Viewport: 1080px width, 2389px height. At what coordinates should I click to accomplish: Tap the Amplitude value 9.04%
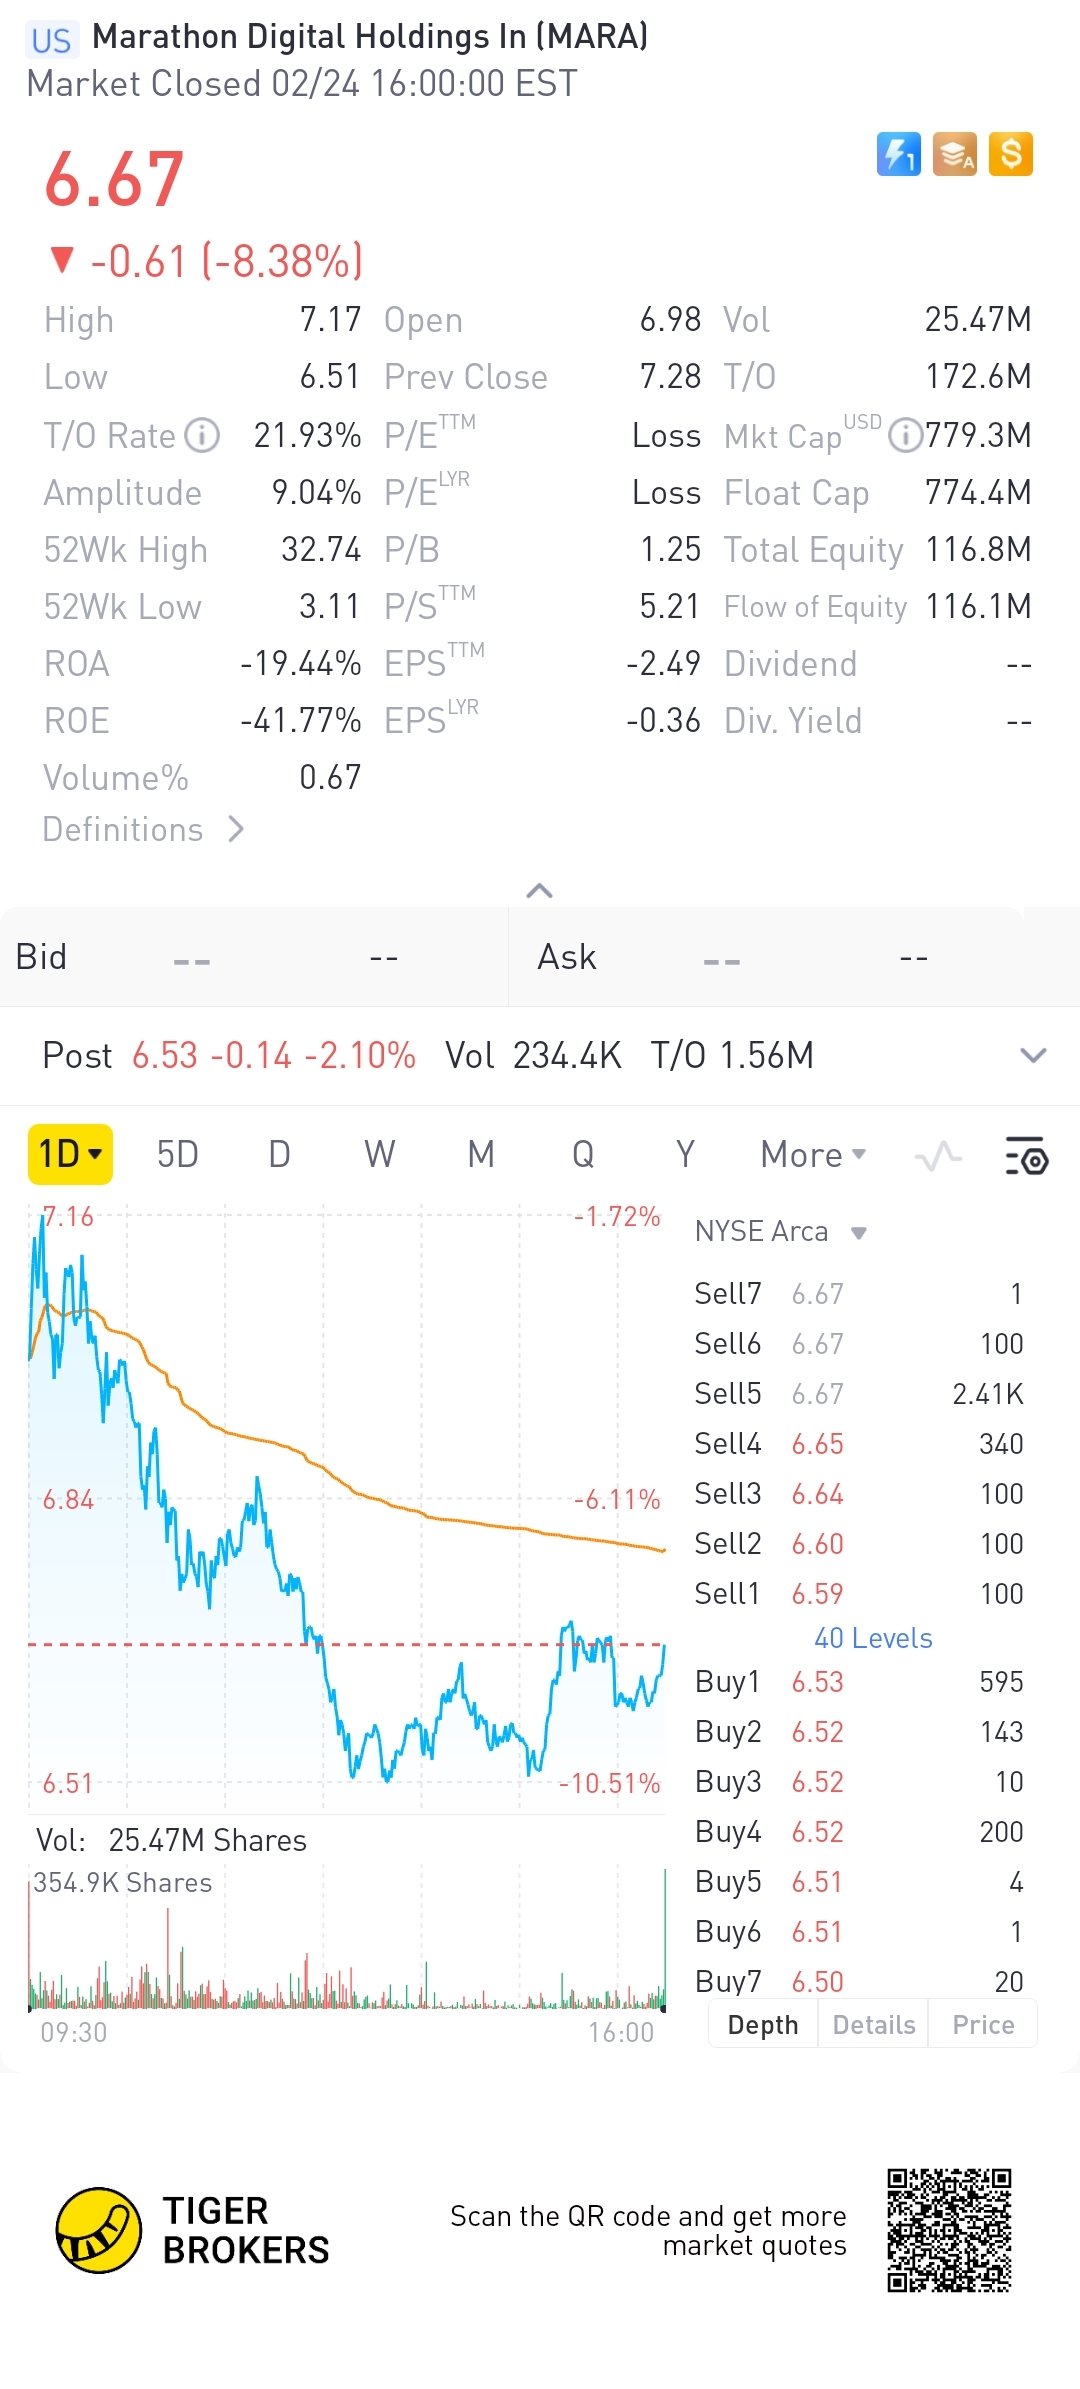click(x=316, y=493)
